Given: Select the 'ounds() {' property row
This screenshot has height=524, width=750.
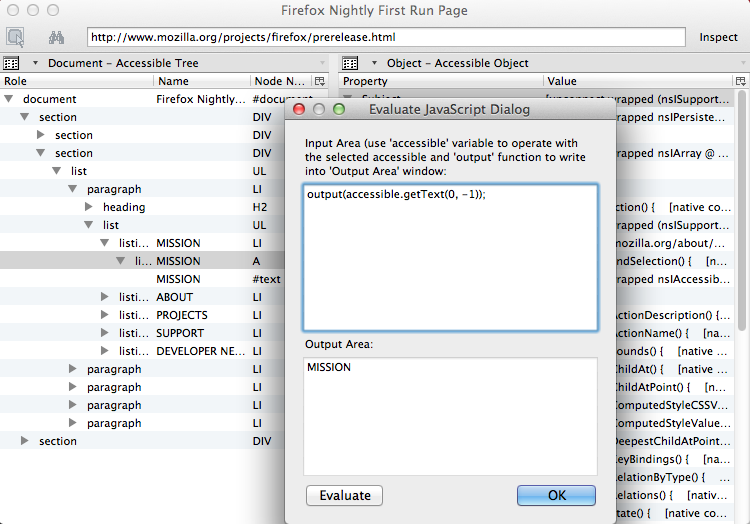Looking at the screenshot, I should pos(672,351).
